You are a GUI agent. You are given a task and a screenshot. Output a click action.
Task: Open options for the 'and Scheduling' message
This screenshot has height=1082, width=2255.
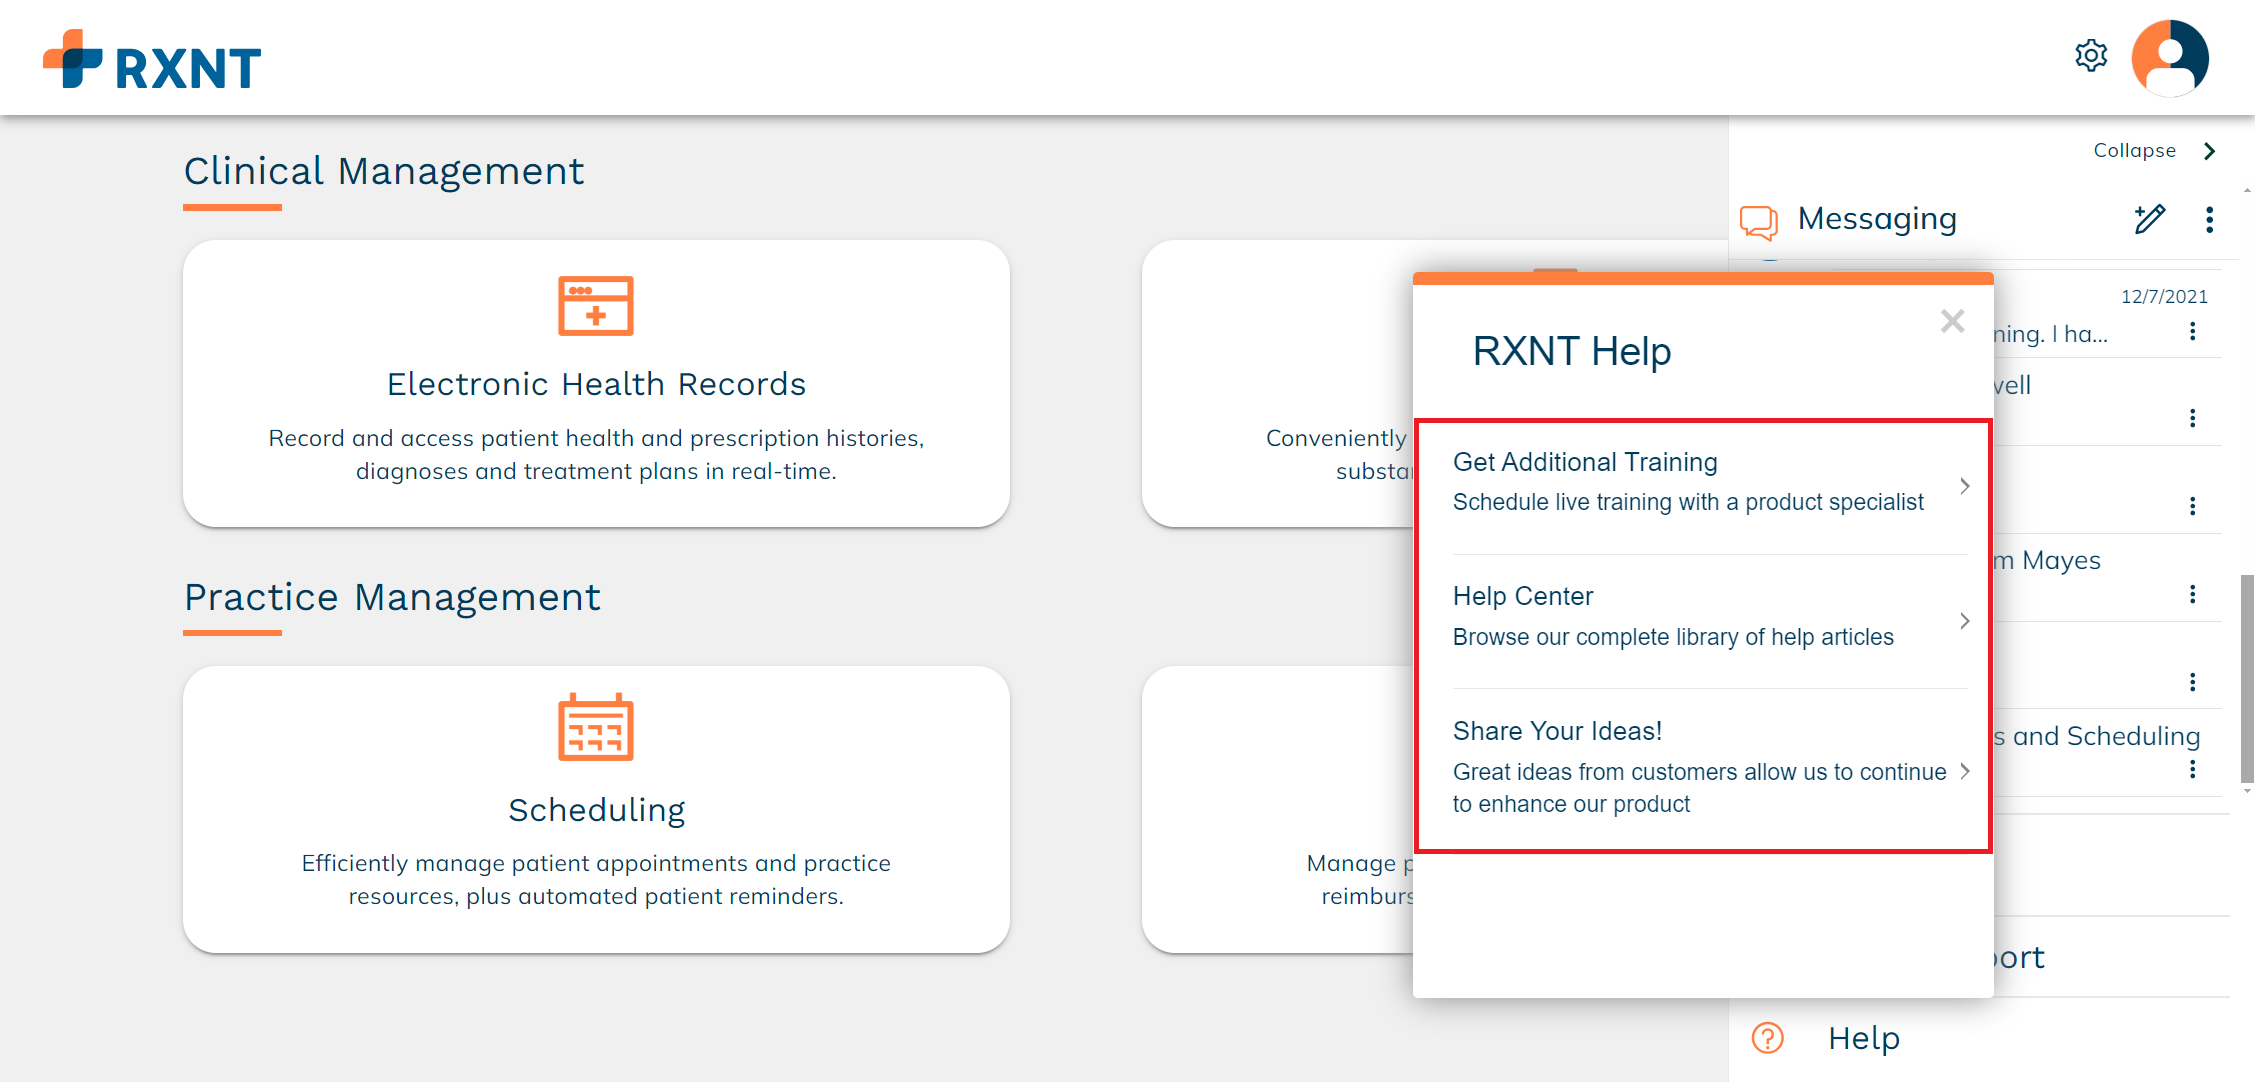coord(2192,769)
